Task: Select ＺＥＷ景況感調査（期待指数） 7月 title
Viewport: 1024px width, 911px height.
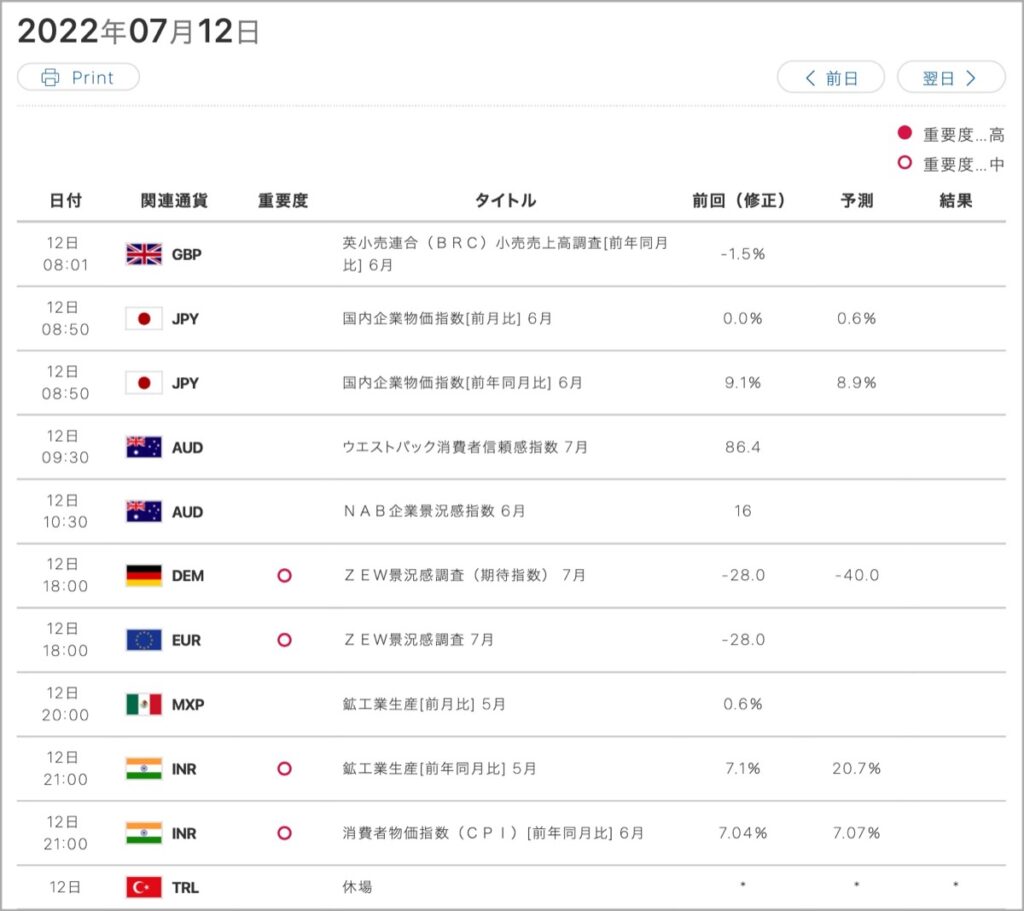Action: tap(464, 575)
